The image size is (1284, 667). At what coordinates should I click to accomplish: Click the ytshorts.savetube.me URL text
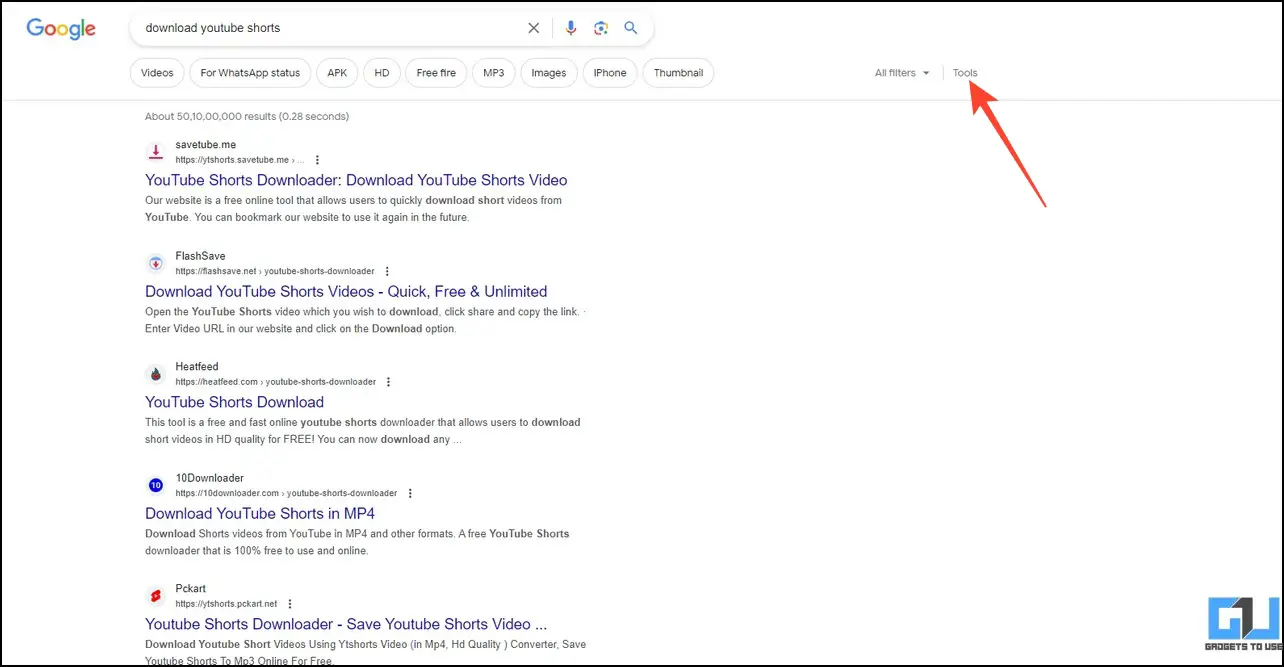tap(239, 160)
